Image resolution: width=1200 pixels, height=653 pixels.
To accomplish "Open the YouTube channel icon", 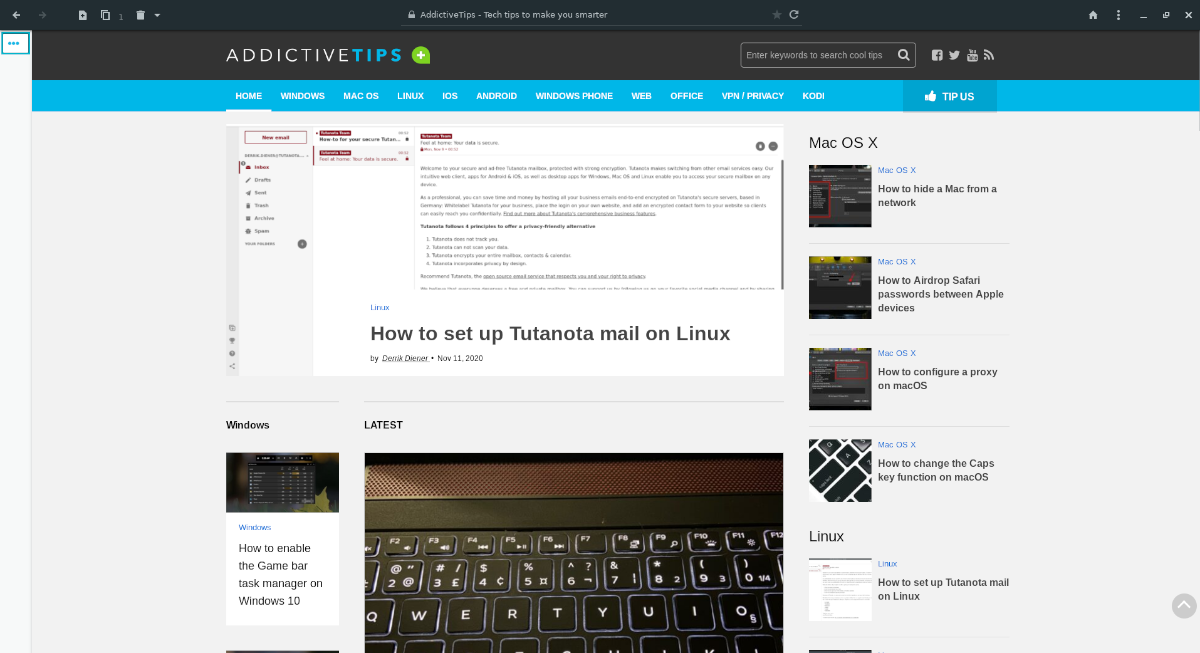I will (972, 55).
